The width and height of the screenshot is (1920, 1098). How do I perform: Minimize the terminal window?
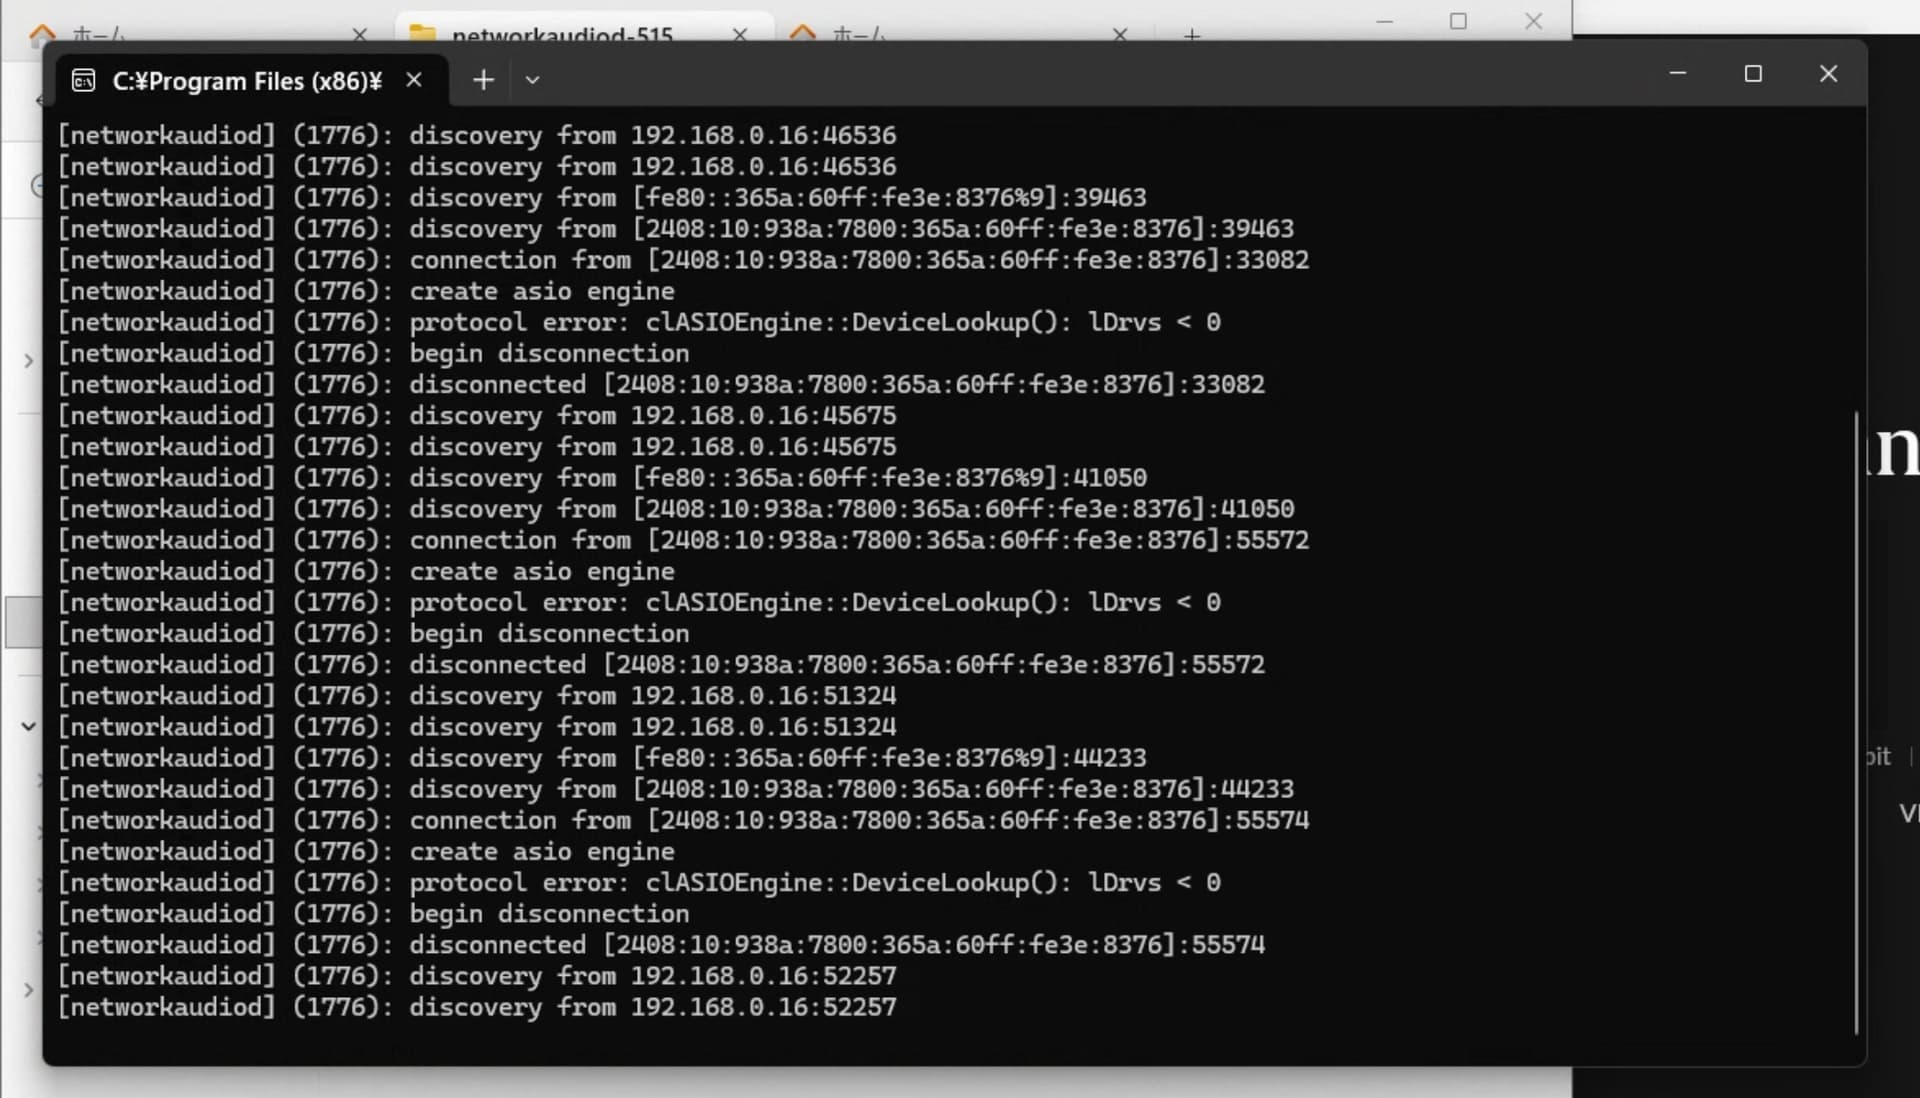pos(1678,74)
